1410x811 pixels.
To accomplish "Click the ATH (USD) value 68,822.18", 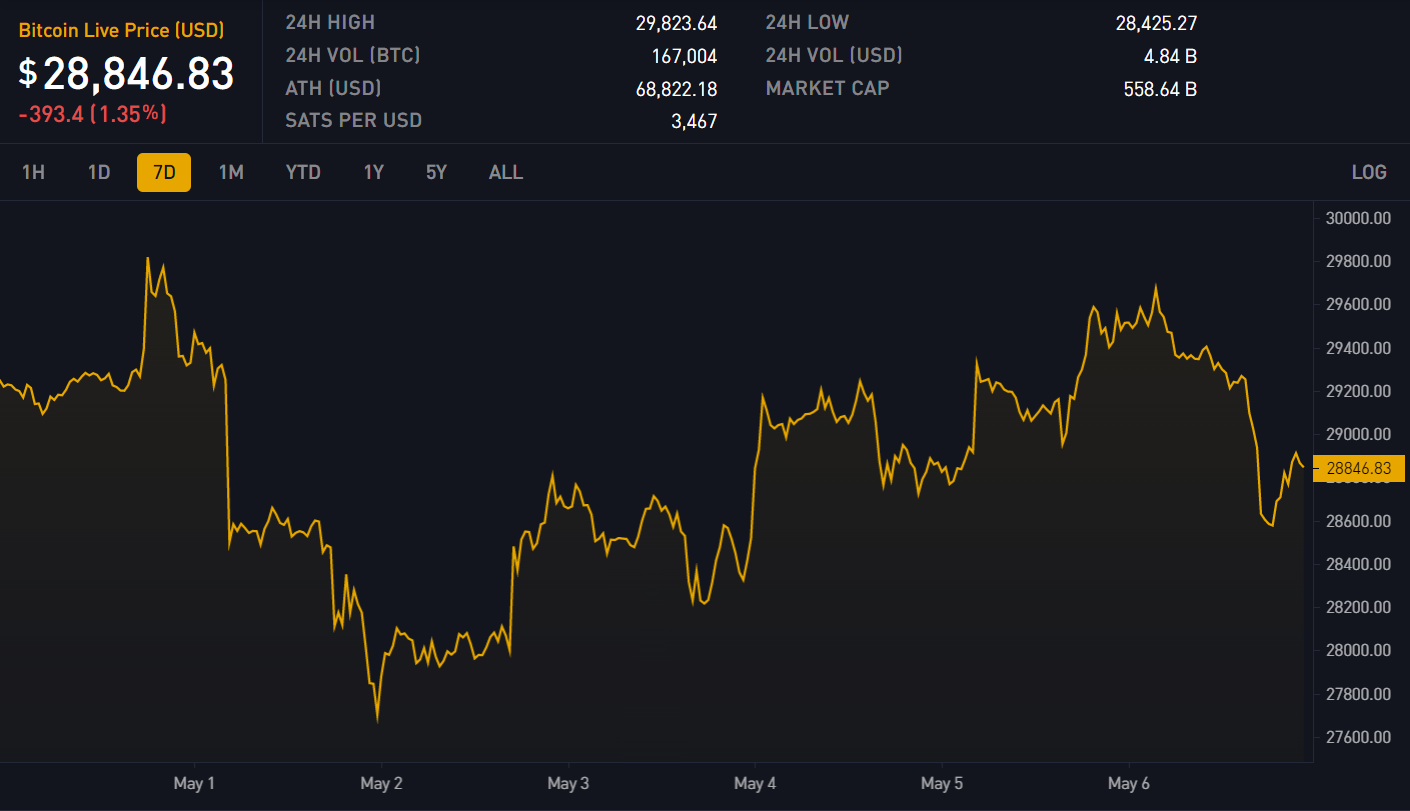I will pos(676,89).
